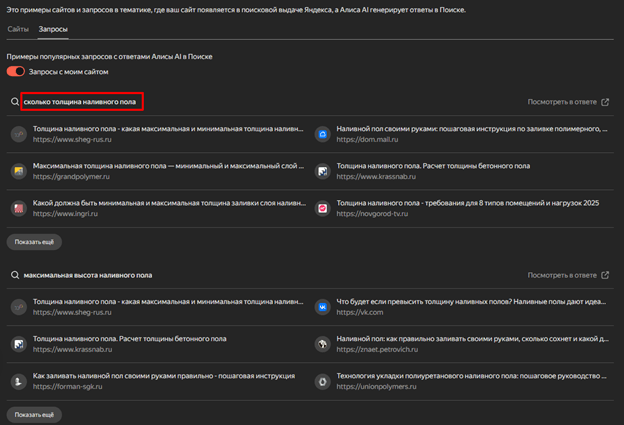Switch to the Сайты tab
The height and width of the screenshot is (425, 624).
coord(18,29)
